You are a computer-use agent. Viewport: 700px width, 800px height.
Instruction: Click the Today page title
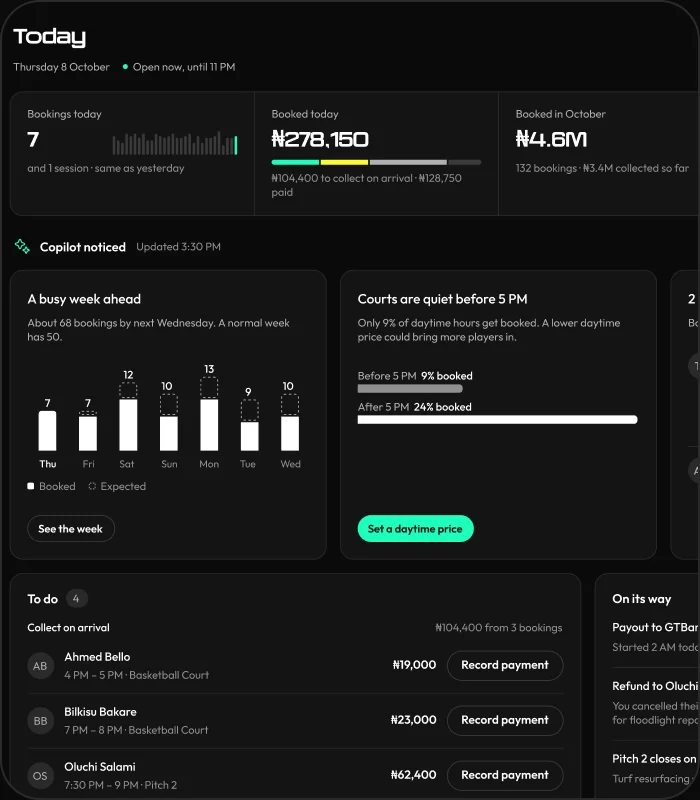(x=49, y=37)
